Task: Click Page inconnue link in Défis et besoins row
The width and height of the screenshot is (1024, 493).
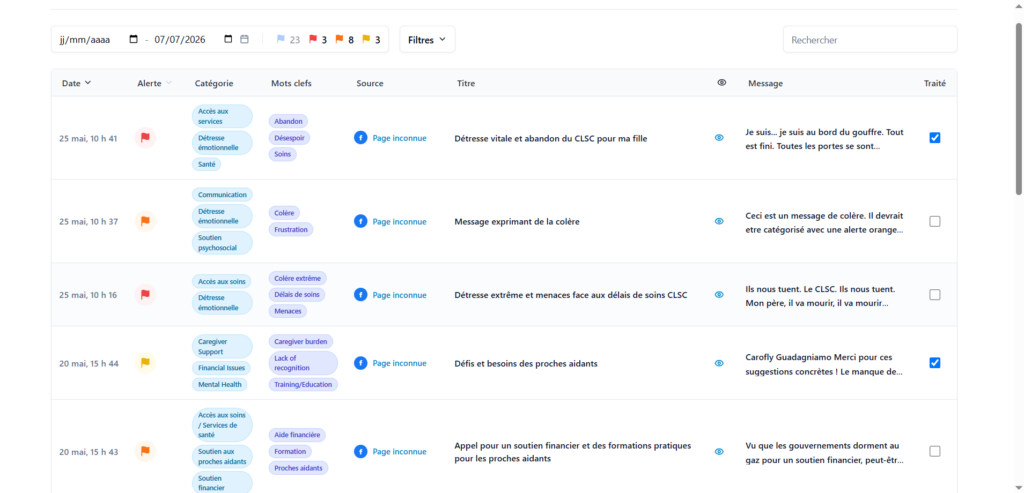Action: coord(399,363)
